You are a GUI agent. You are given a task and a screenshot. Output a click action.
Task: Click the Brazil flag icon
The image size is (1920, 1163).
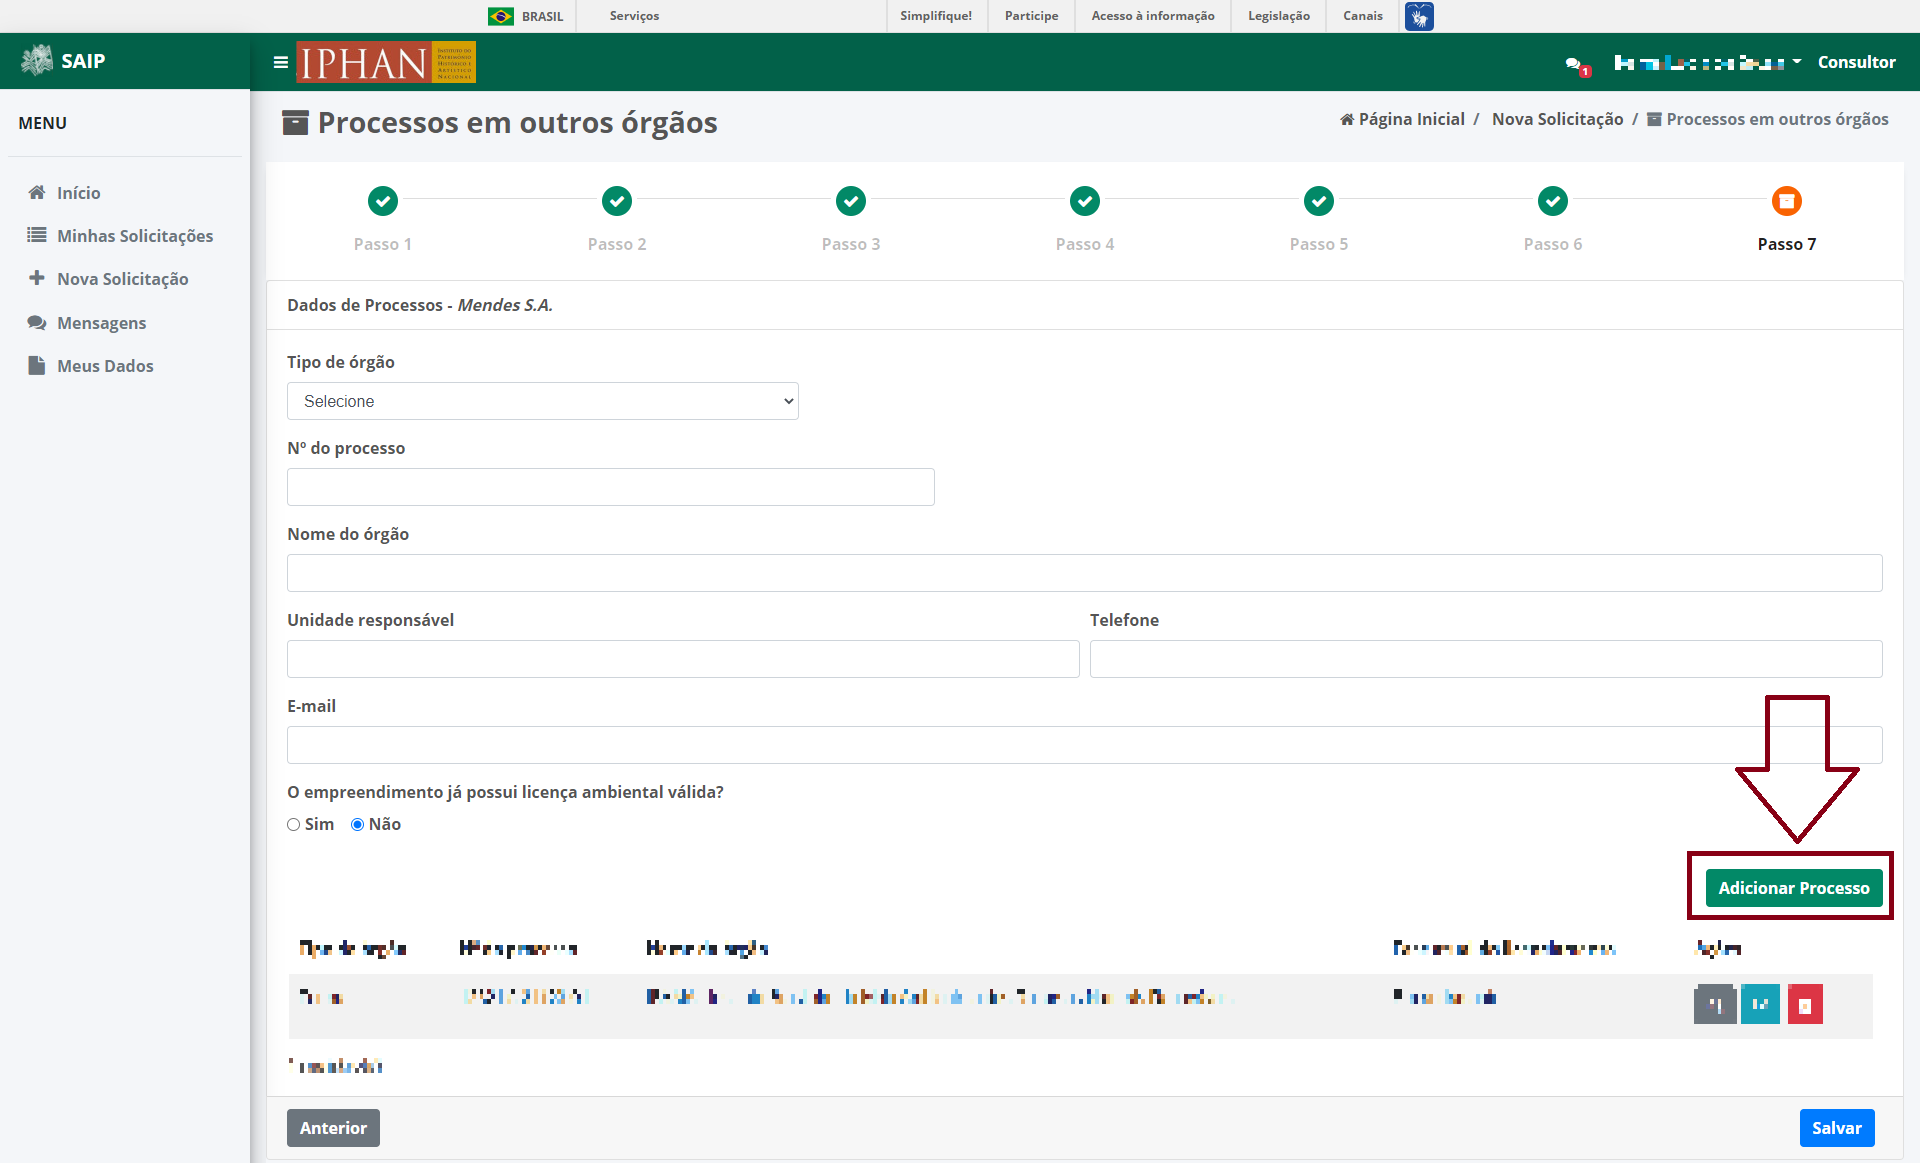[501, 16]
